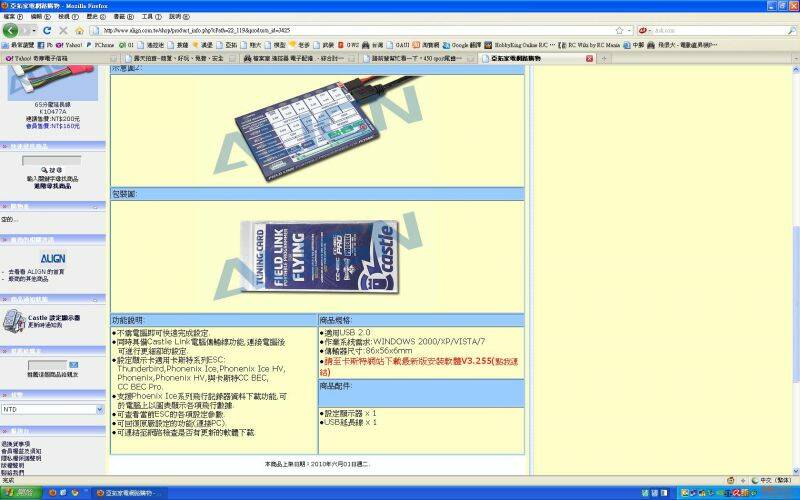
Task: Open the NTD currency dropdown
Action: click(x=53, y=410)
